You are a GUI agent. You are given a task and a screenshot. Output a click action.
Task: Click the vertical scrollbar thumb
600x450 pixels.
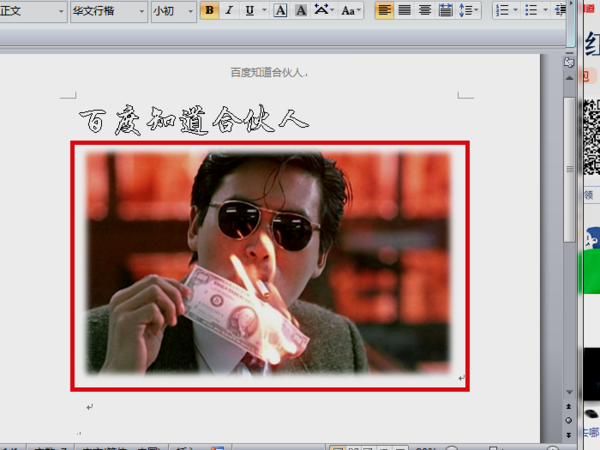point(570,170)
